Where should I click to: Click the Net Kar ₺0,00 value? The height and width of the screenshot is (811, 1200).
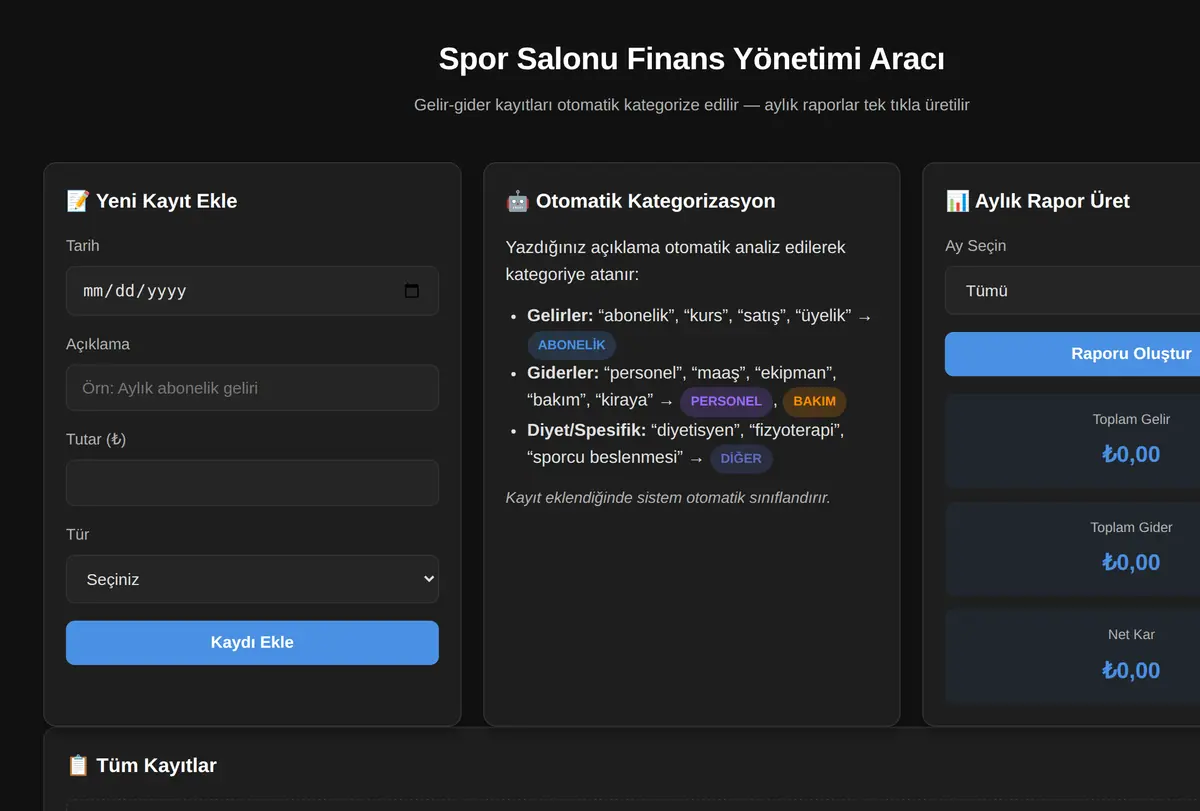point(1131,670)
